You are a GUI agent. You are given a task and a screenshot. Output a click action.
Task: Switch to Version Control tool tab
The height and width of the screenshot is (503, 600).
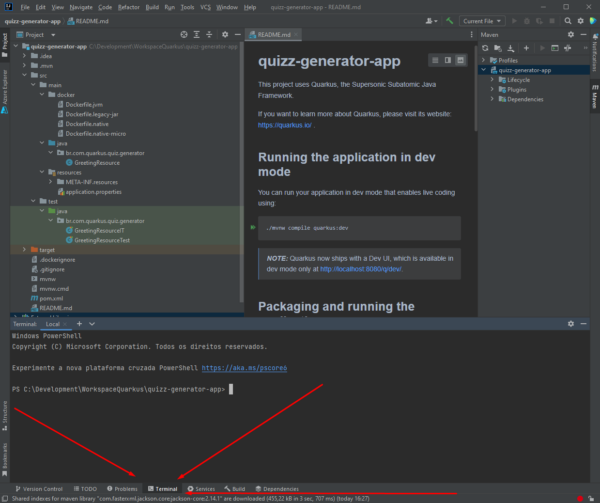39,489
